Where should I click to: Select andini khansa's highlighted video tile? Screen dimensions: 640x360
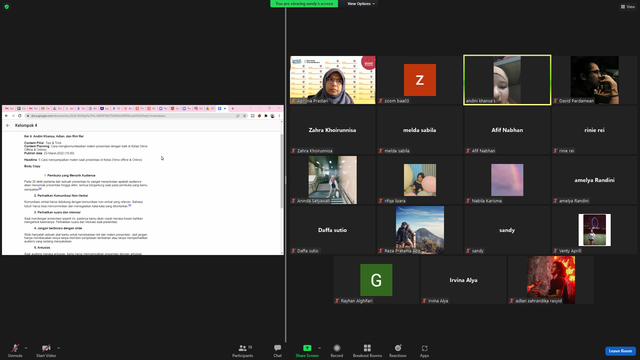507,80
